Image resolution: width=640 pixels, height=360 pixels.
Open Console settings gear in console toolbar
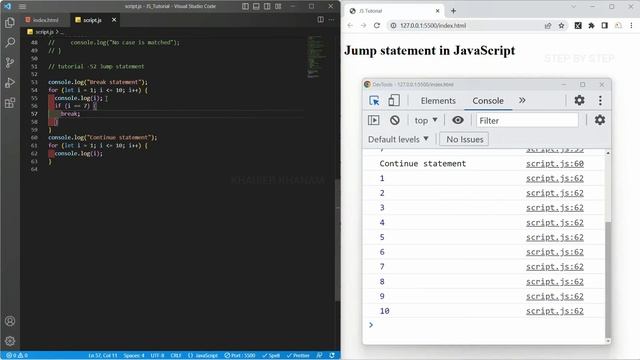(x=600, y=120)
